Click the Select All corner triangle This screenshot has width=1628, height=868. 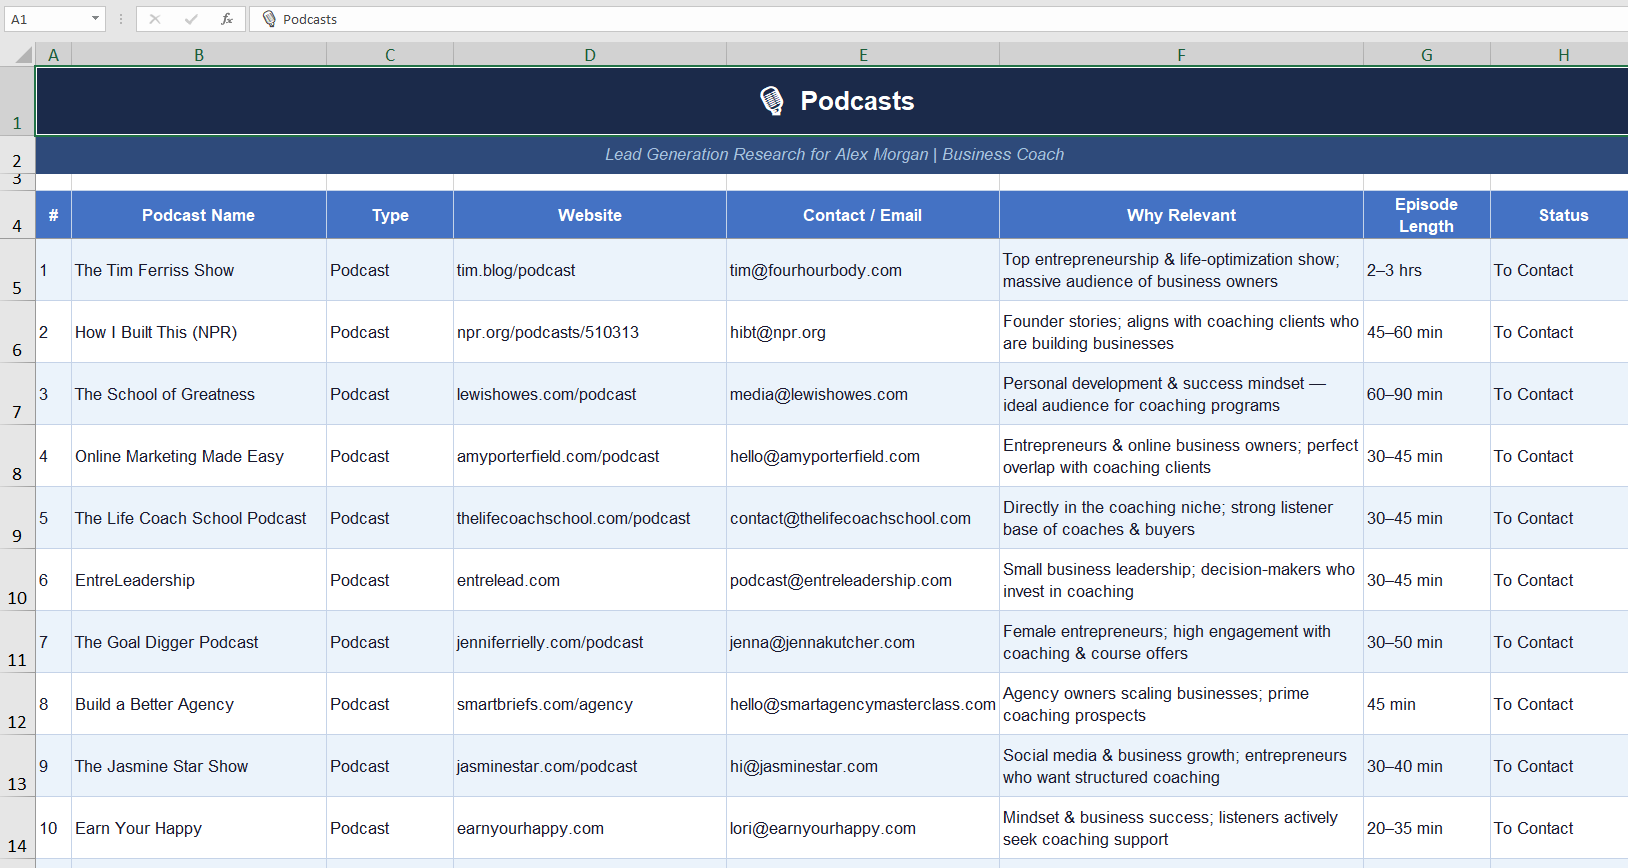click(18, 55)
